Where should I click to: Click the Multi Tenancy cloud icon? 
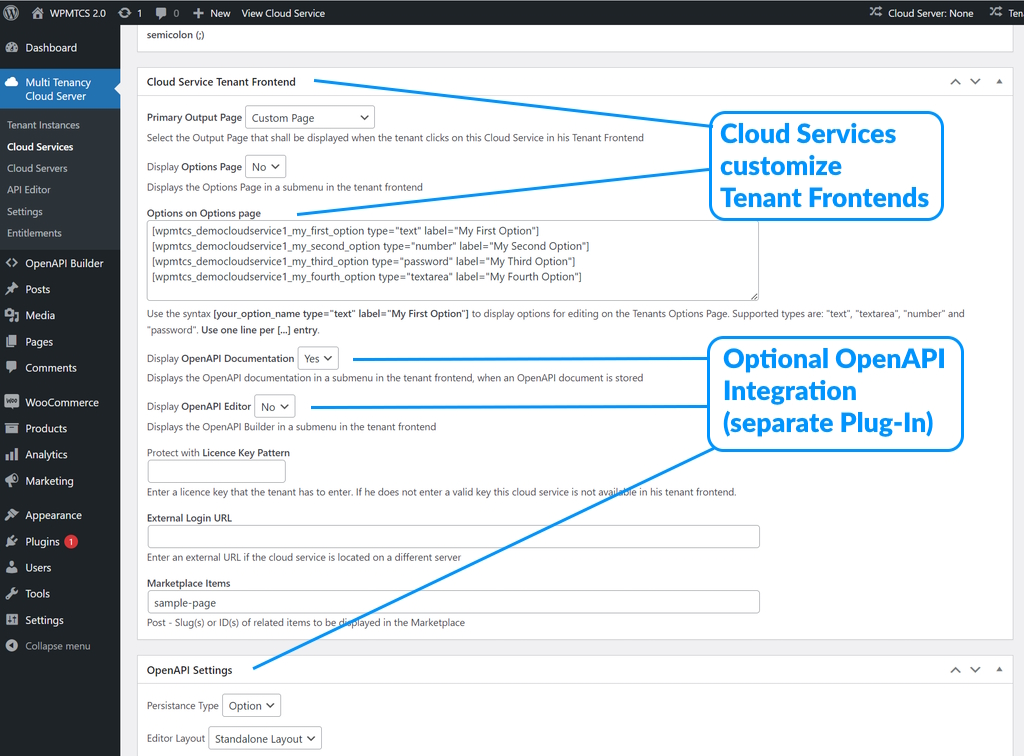[x=12, y=82]
